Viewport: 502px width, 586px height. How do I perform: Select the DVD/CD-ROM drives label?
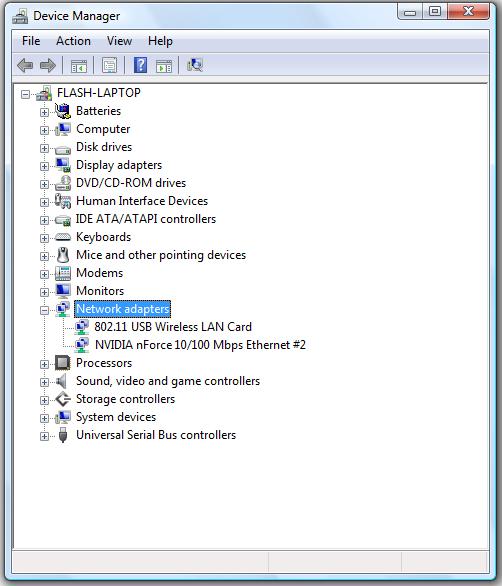131,183
